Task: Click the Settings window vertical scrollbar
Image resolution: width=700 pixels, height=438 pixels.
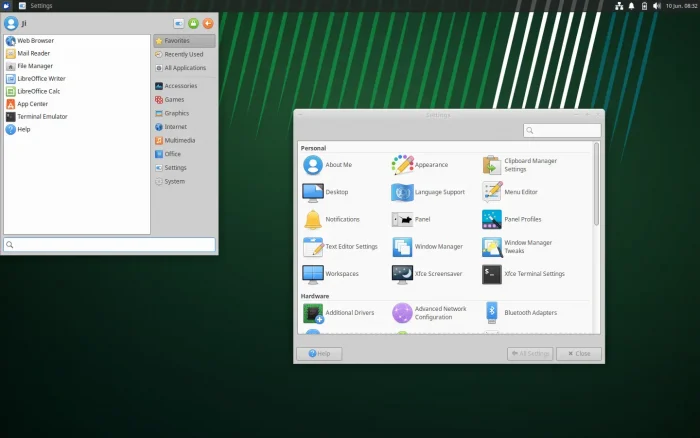Action: (597, 185)
